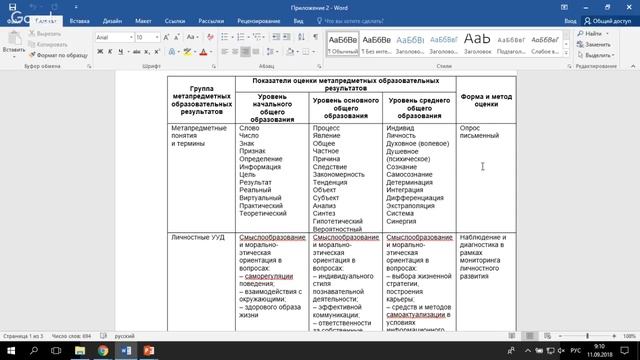
Task: Click the multilevel list icon
Action: pyautogui.click(x=257, y=37)
